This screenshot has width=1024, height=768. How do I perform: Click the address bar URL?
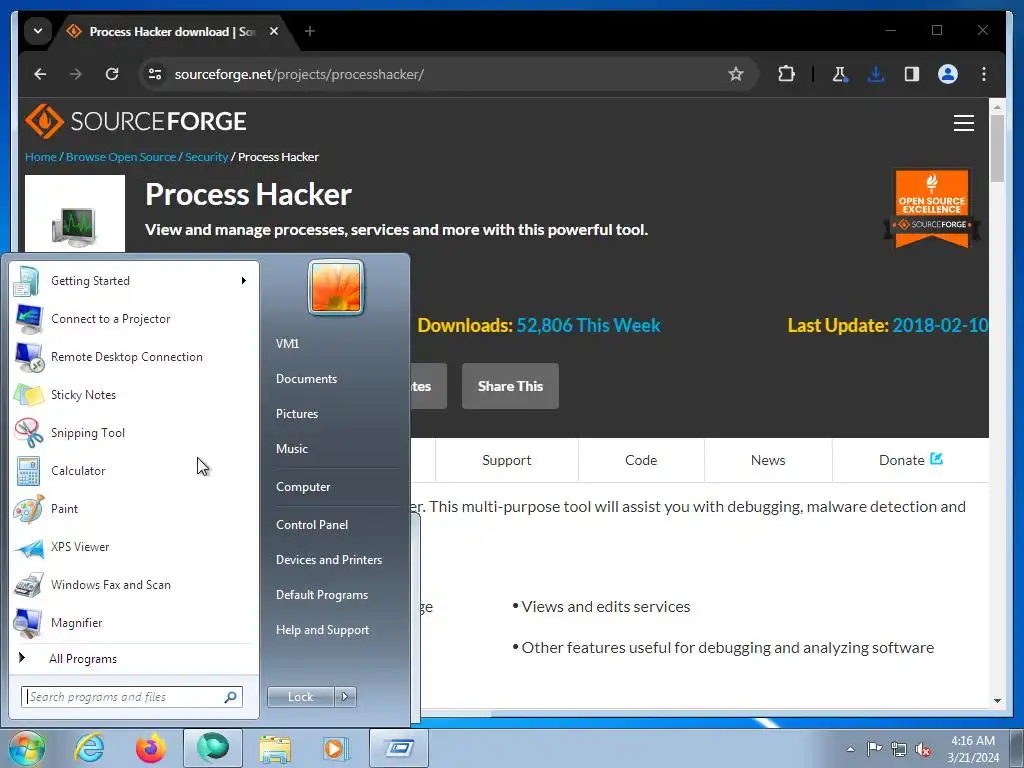(x=299, y=74)
